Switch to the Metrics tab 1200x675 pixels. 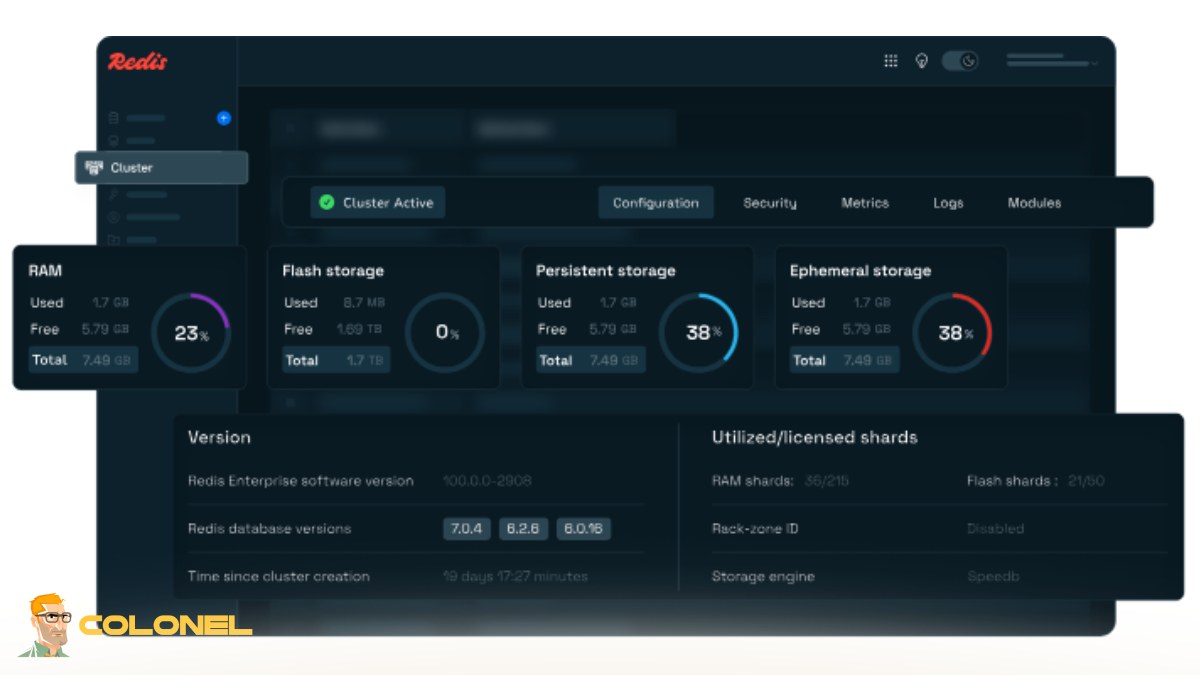coord(864,202)
